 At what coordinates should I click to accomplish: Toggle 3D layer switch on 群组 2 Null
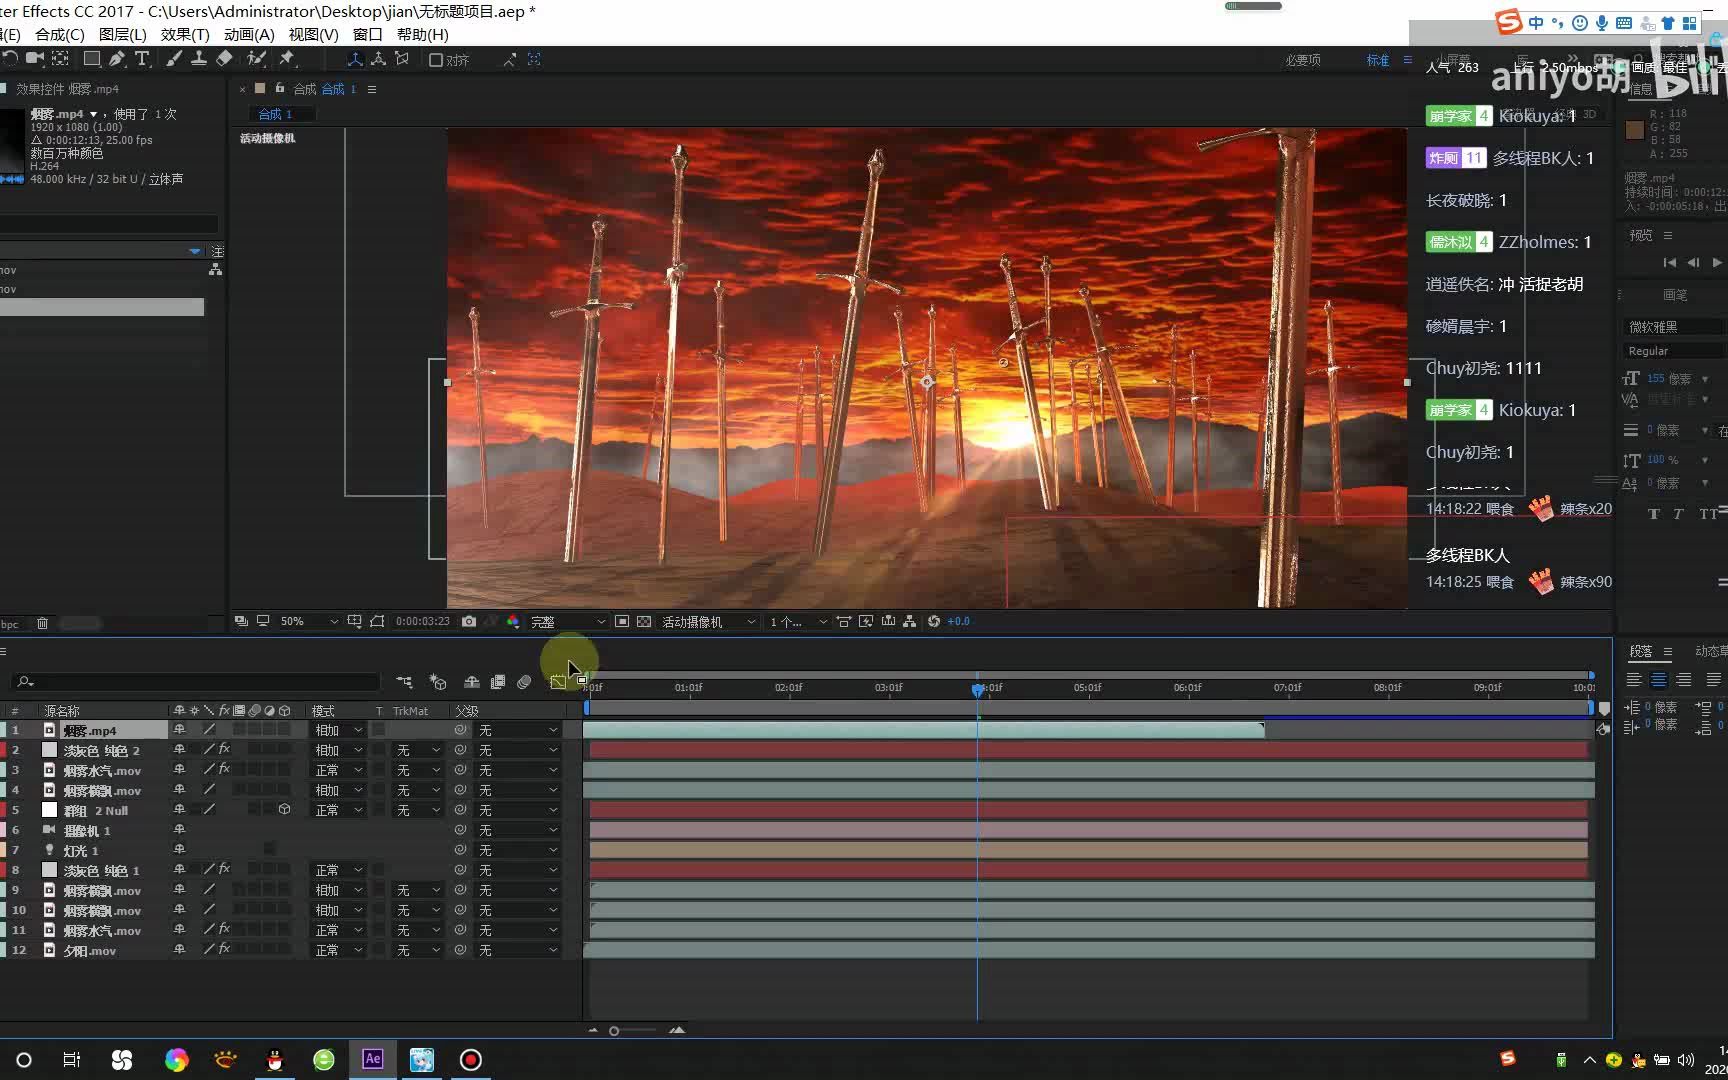point(285,809)
